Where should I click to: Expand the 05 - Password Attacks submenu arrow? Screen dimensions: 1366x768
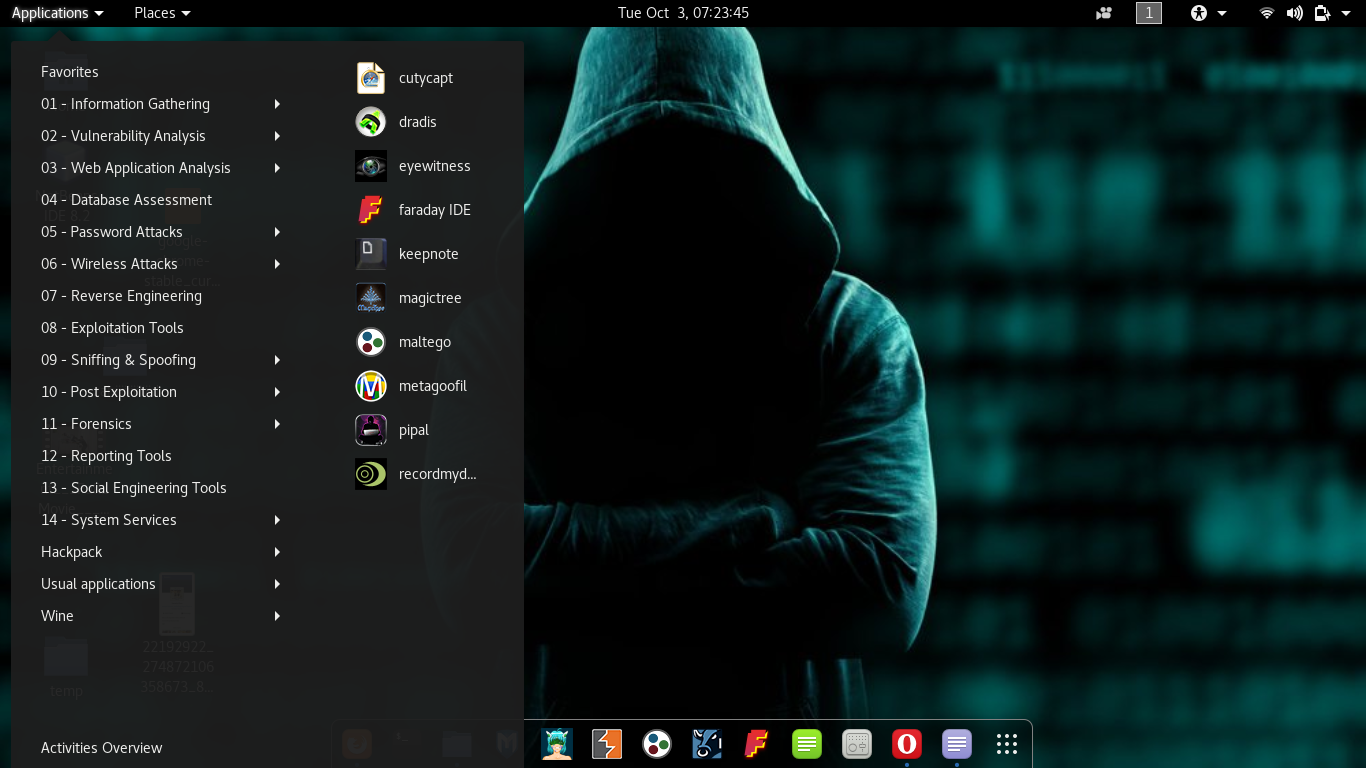point(277,232)
